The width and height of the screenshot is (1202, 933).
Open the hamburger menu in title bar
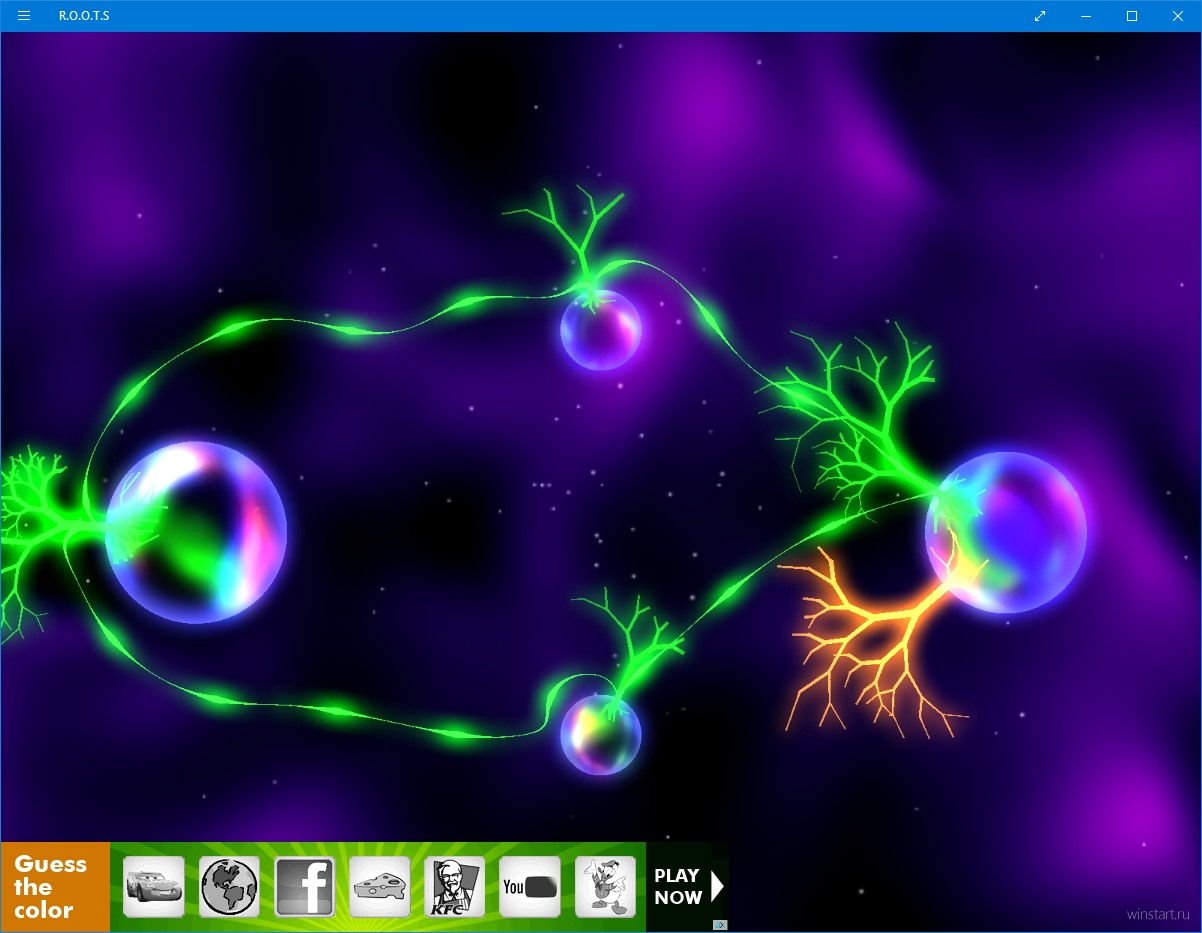(24, 16)
